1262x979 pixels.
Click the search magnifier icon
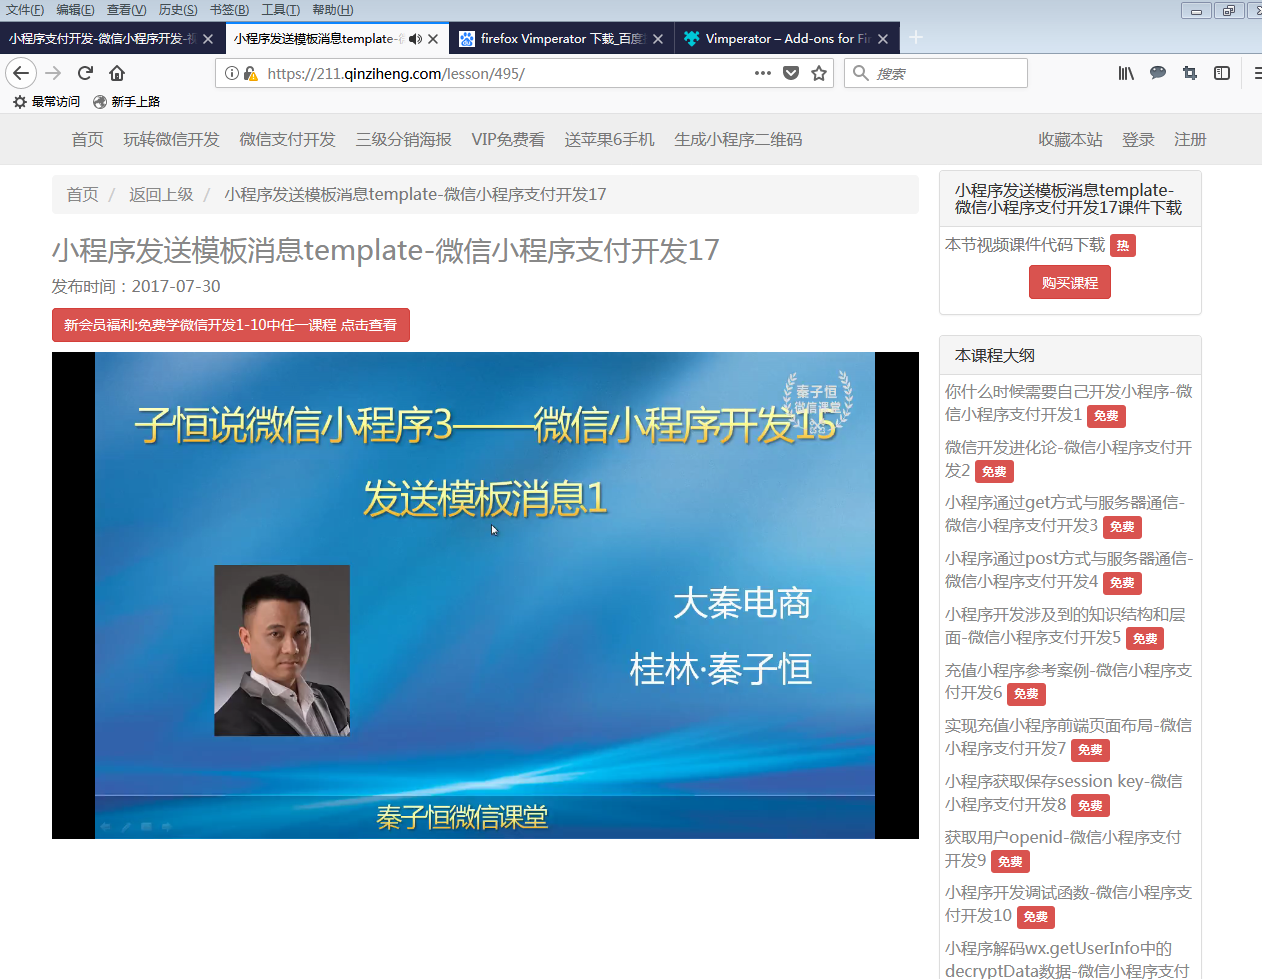point(860,73)
